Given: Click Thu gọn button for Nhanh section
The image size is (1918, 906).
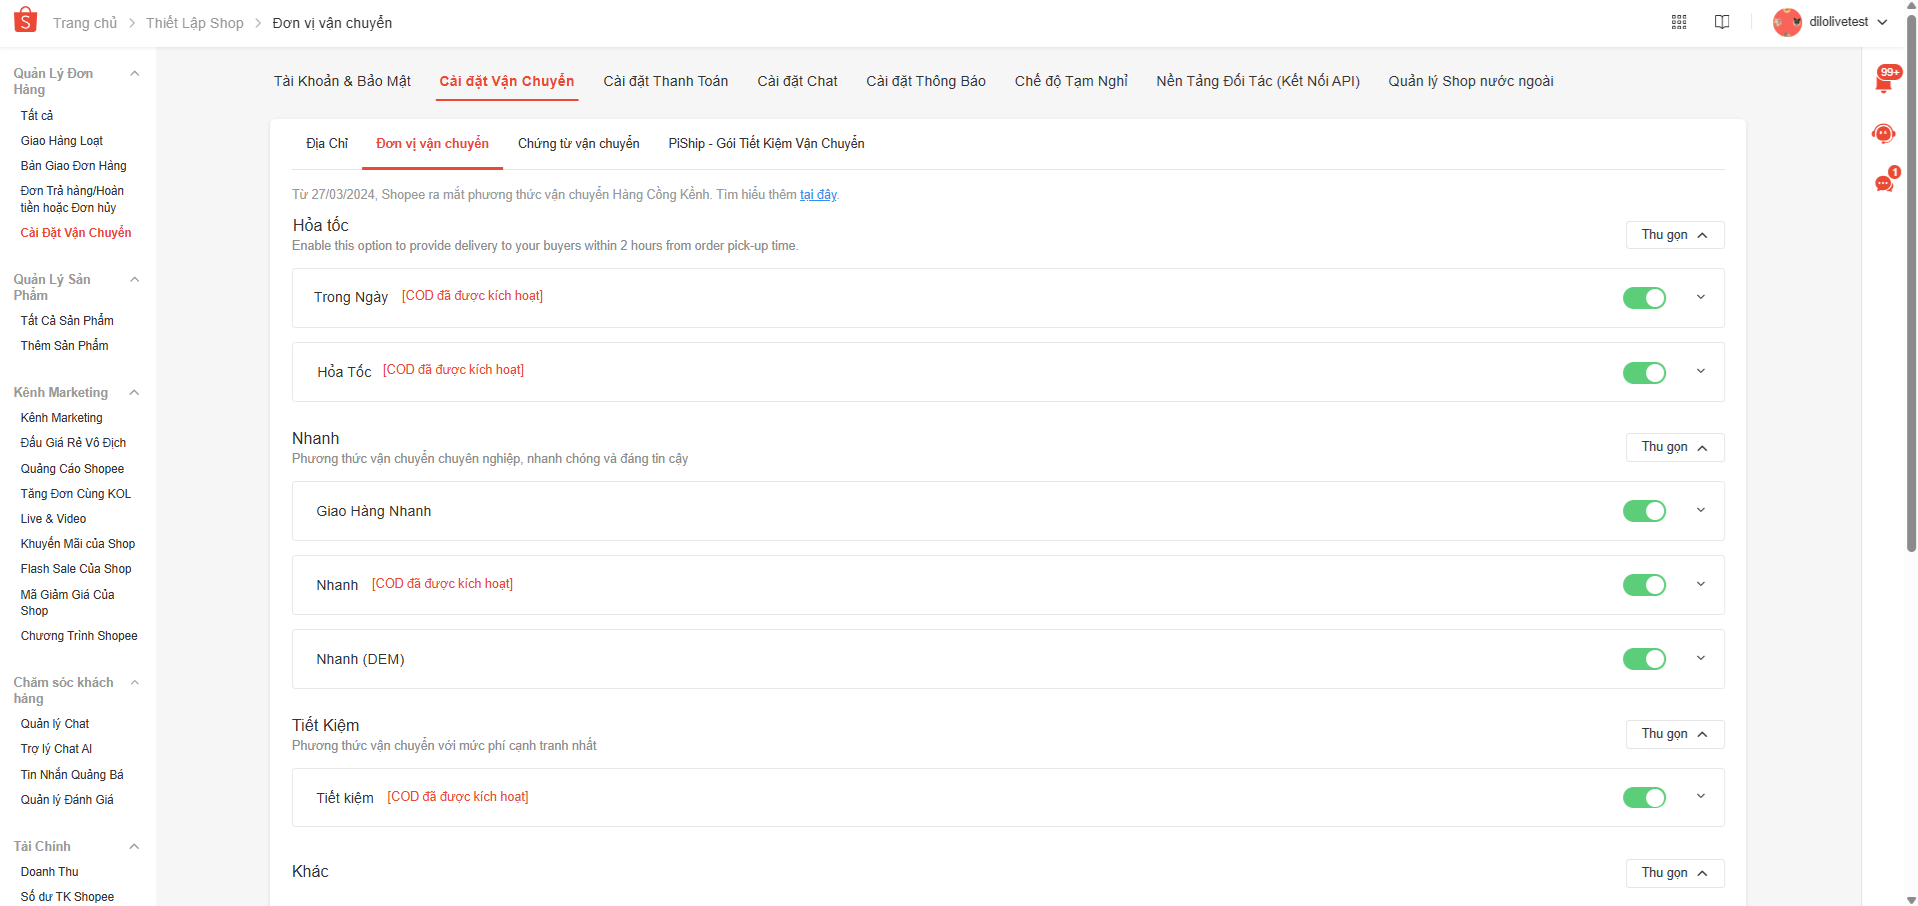Looking at the screenshot, I should 1674,447.
